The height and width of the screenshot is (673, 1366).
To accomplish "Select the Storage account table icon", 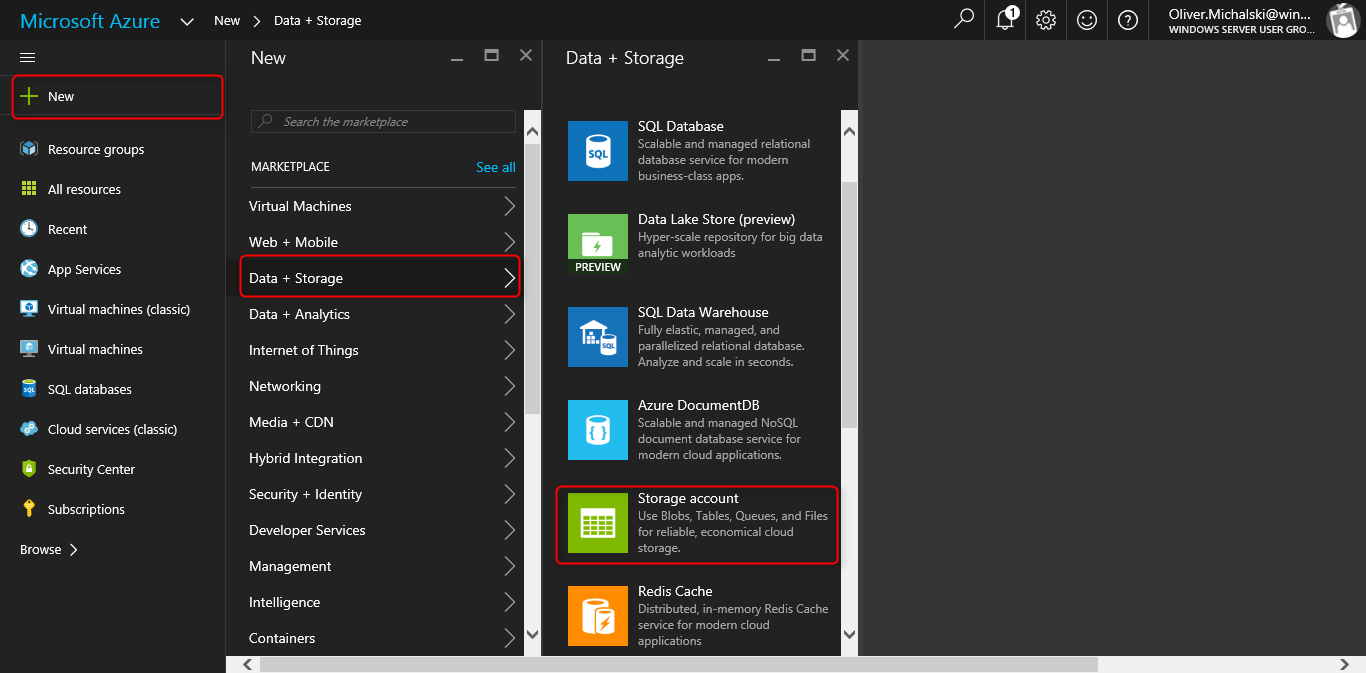I will [598, 523].
